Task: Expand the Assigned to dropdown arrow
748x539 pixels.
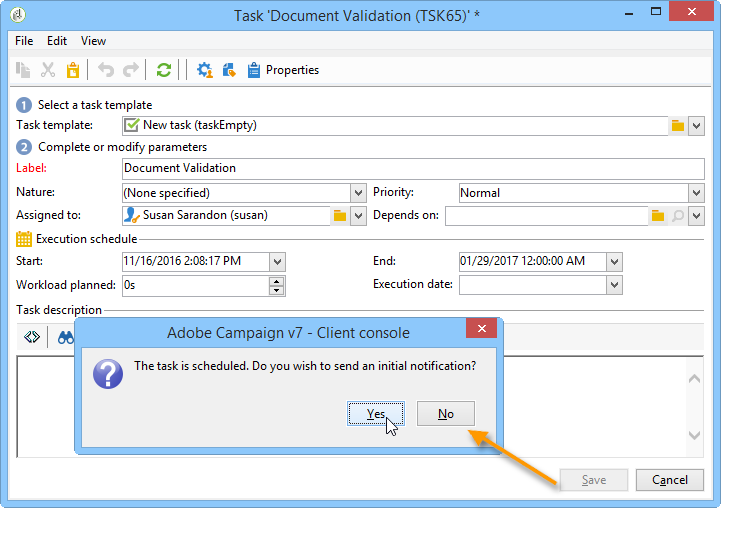Action: (358, 216)
